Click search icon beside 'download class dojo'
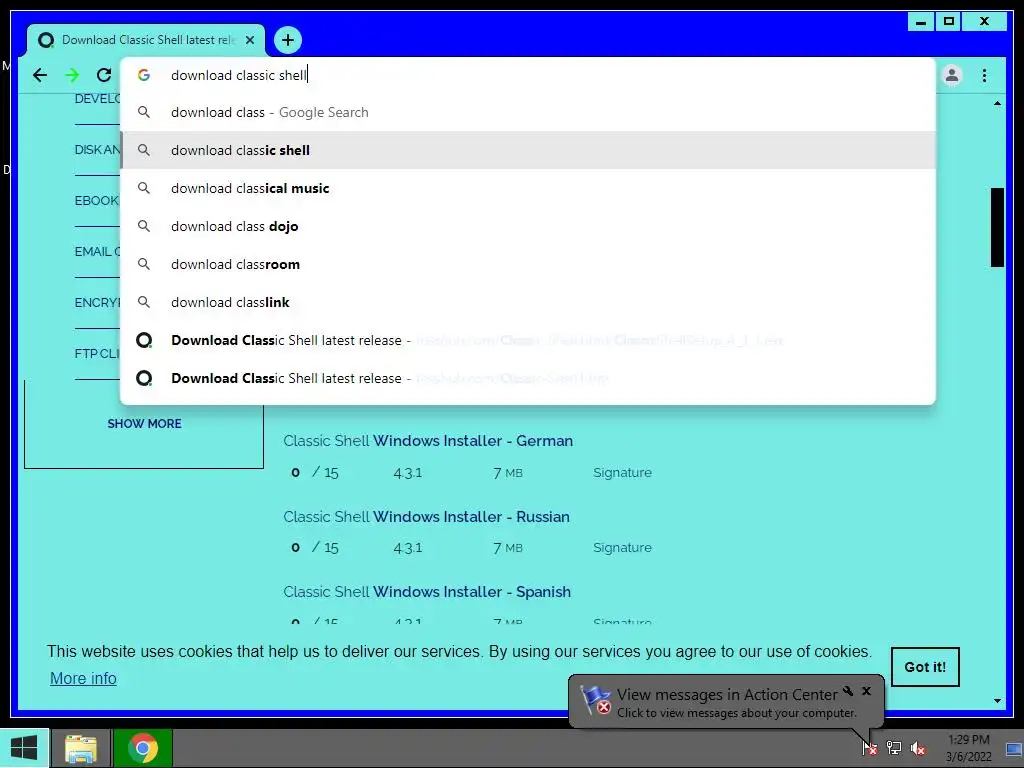1024x768 pixels. (144, 226)
